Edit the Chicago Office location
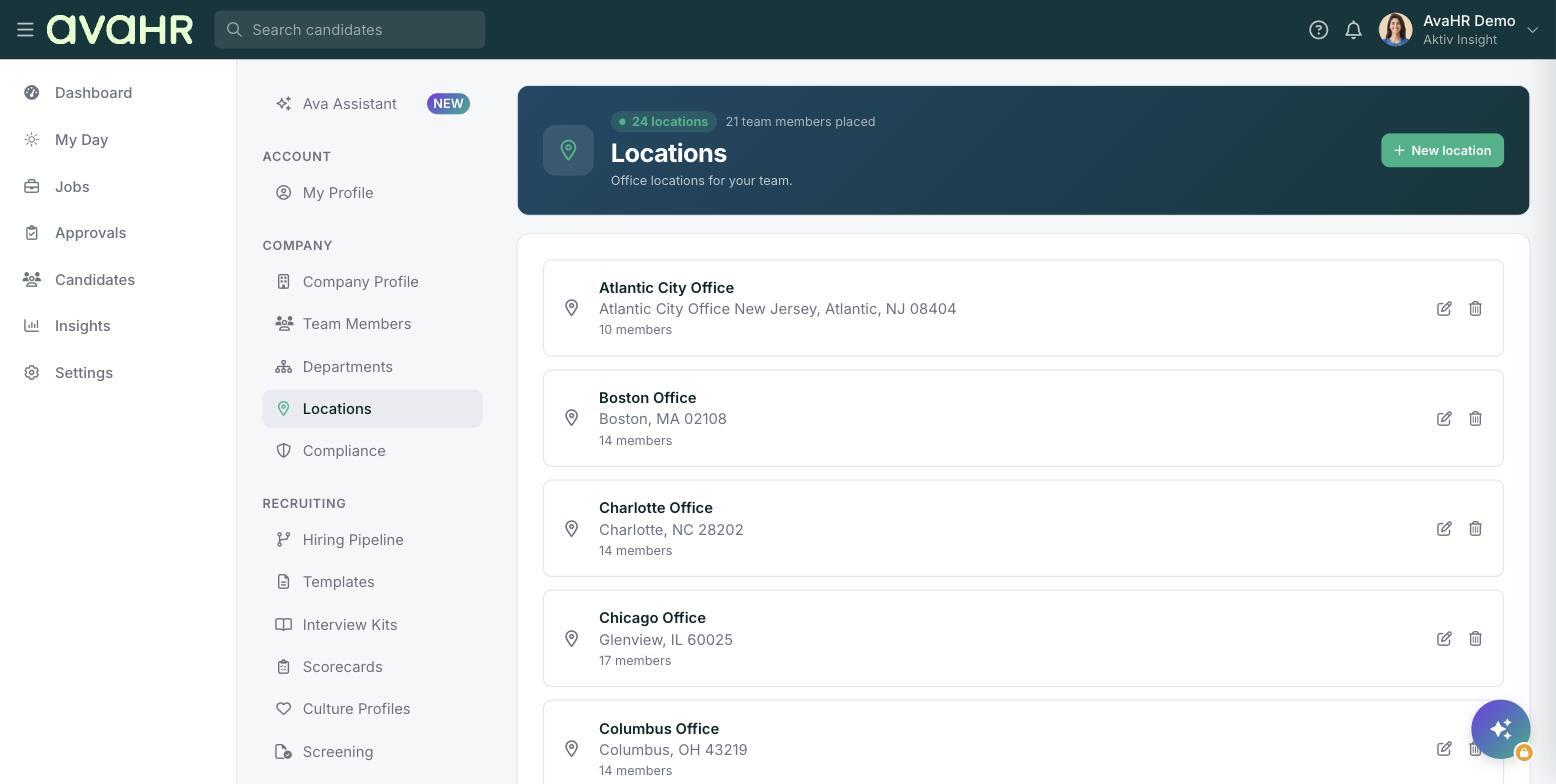 (1444, 639)
